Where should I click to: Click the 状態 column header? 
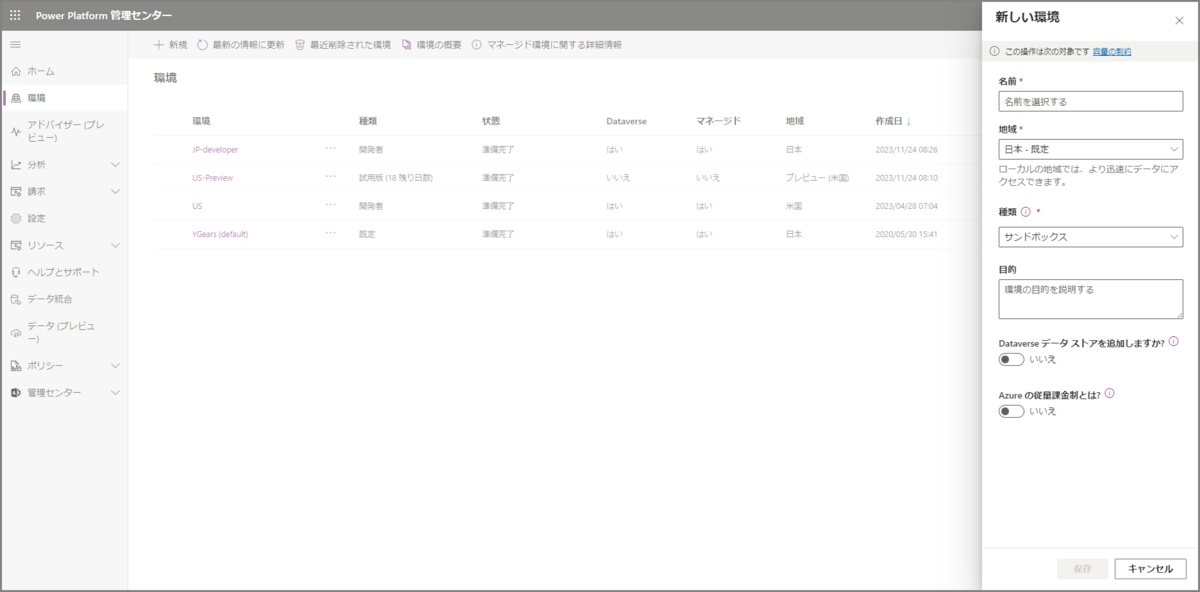491,121
